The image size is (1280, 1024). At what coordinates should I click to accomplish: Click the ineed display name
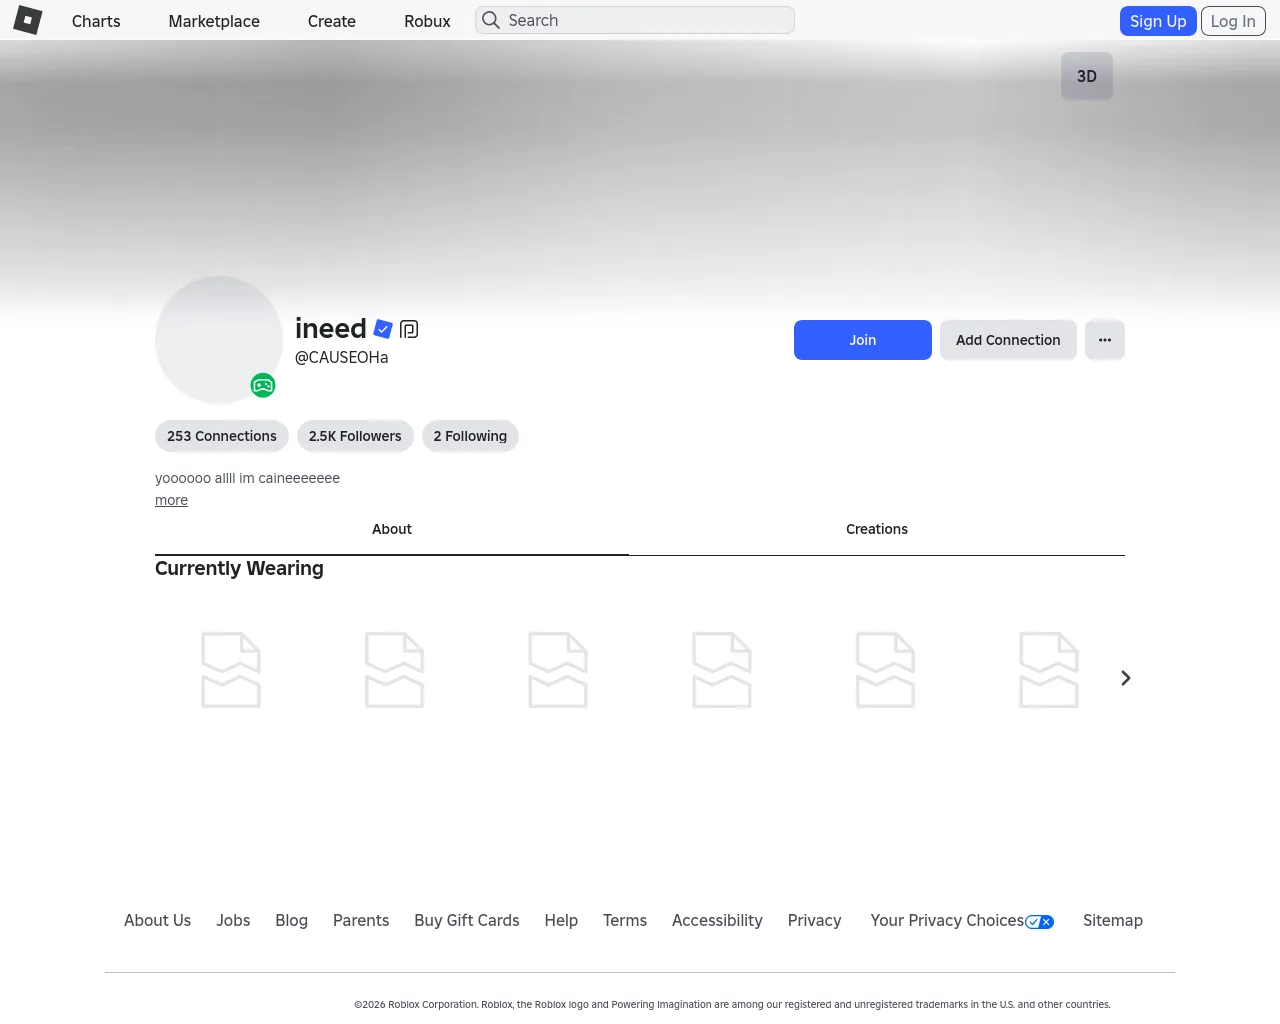[331, 328]
